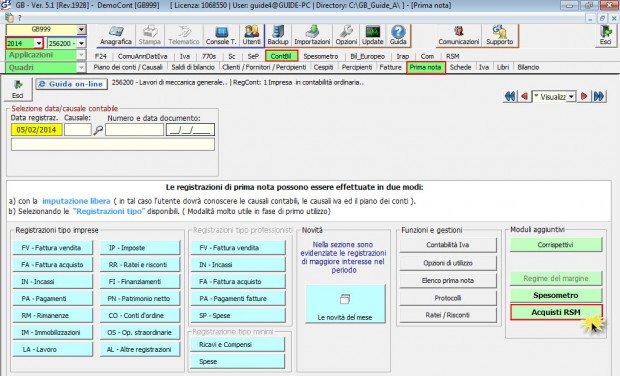
Task: Open the Fatture tab
Action: tap(390, 67)
